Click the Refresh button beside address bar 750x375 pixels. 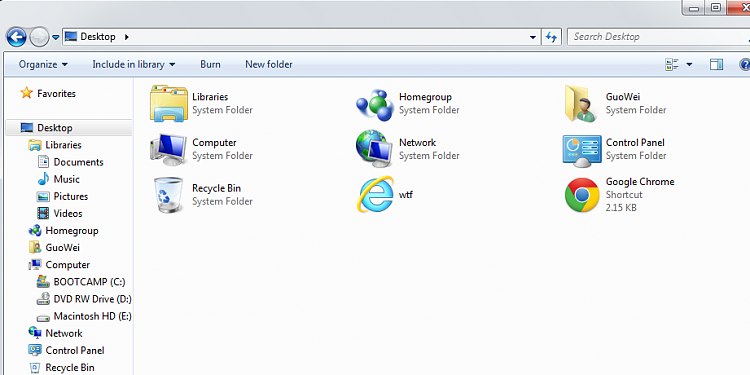551,37
